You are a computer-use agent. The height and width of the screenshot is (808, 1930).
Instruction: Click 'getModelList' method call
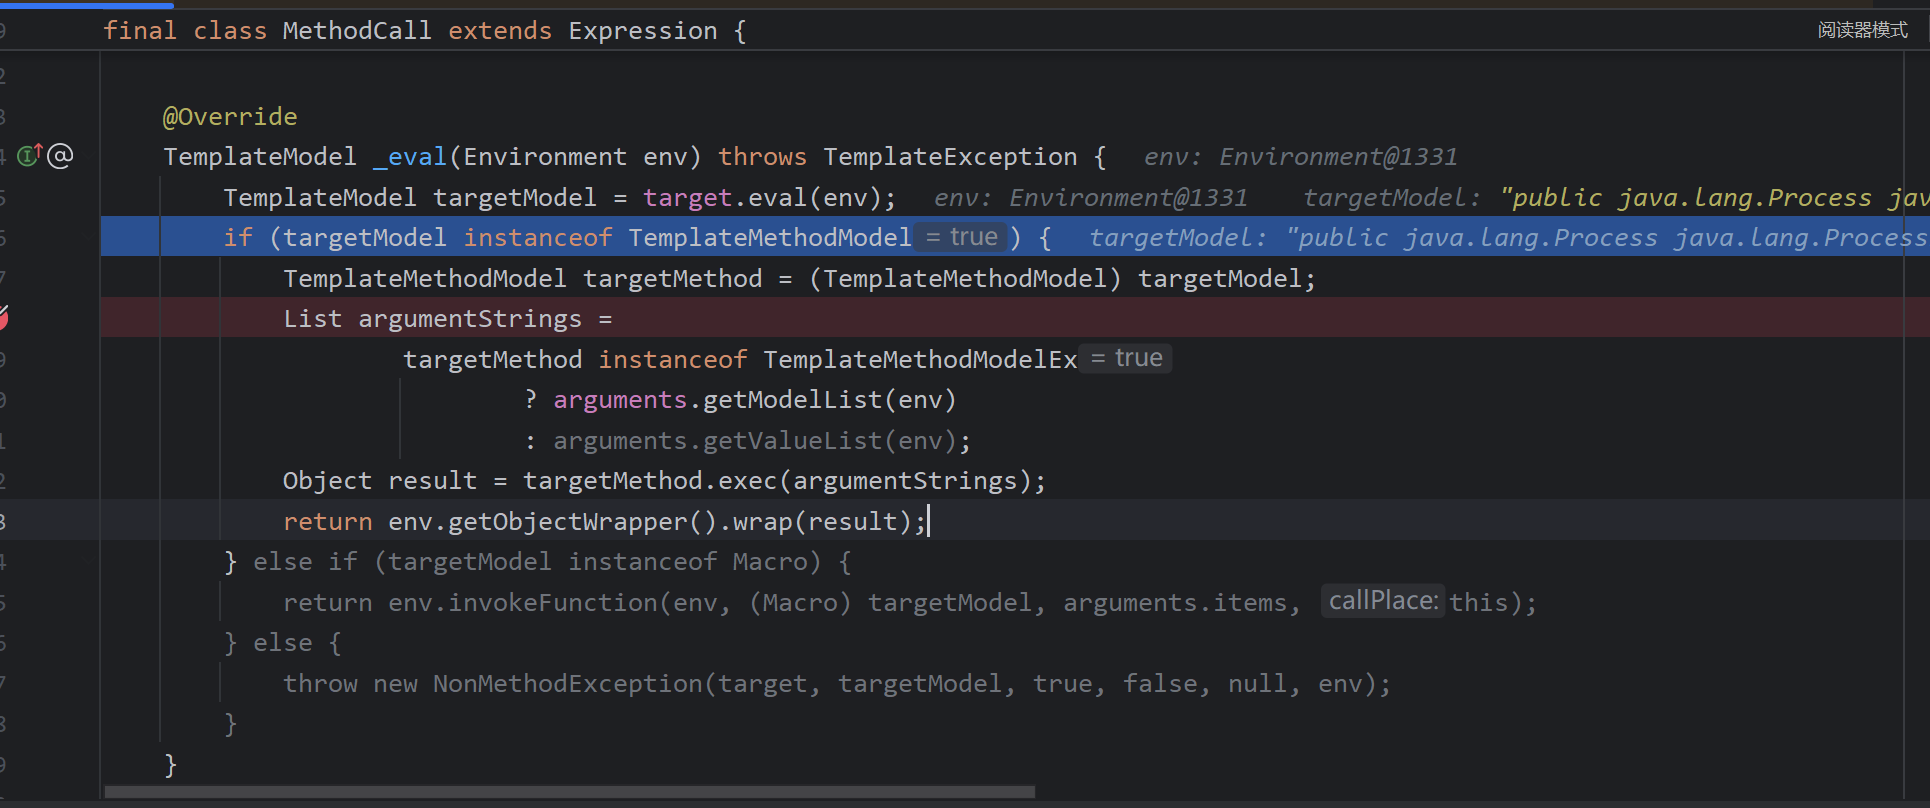coord(793,400)
